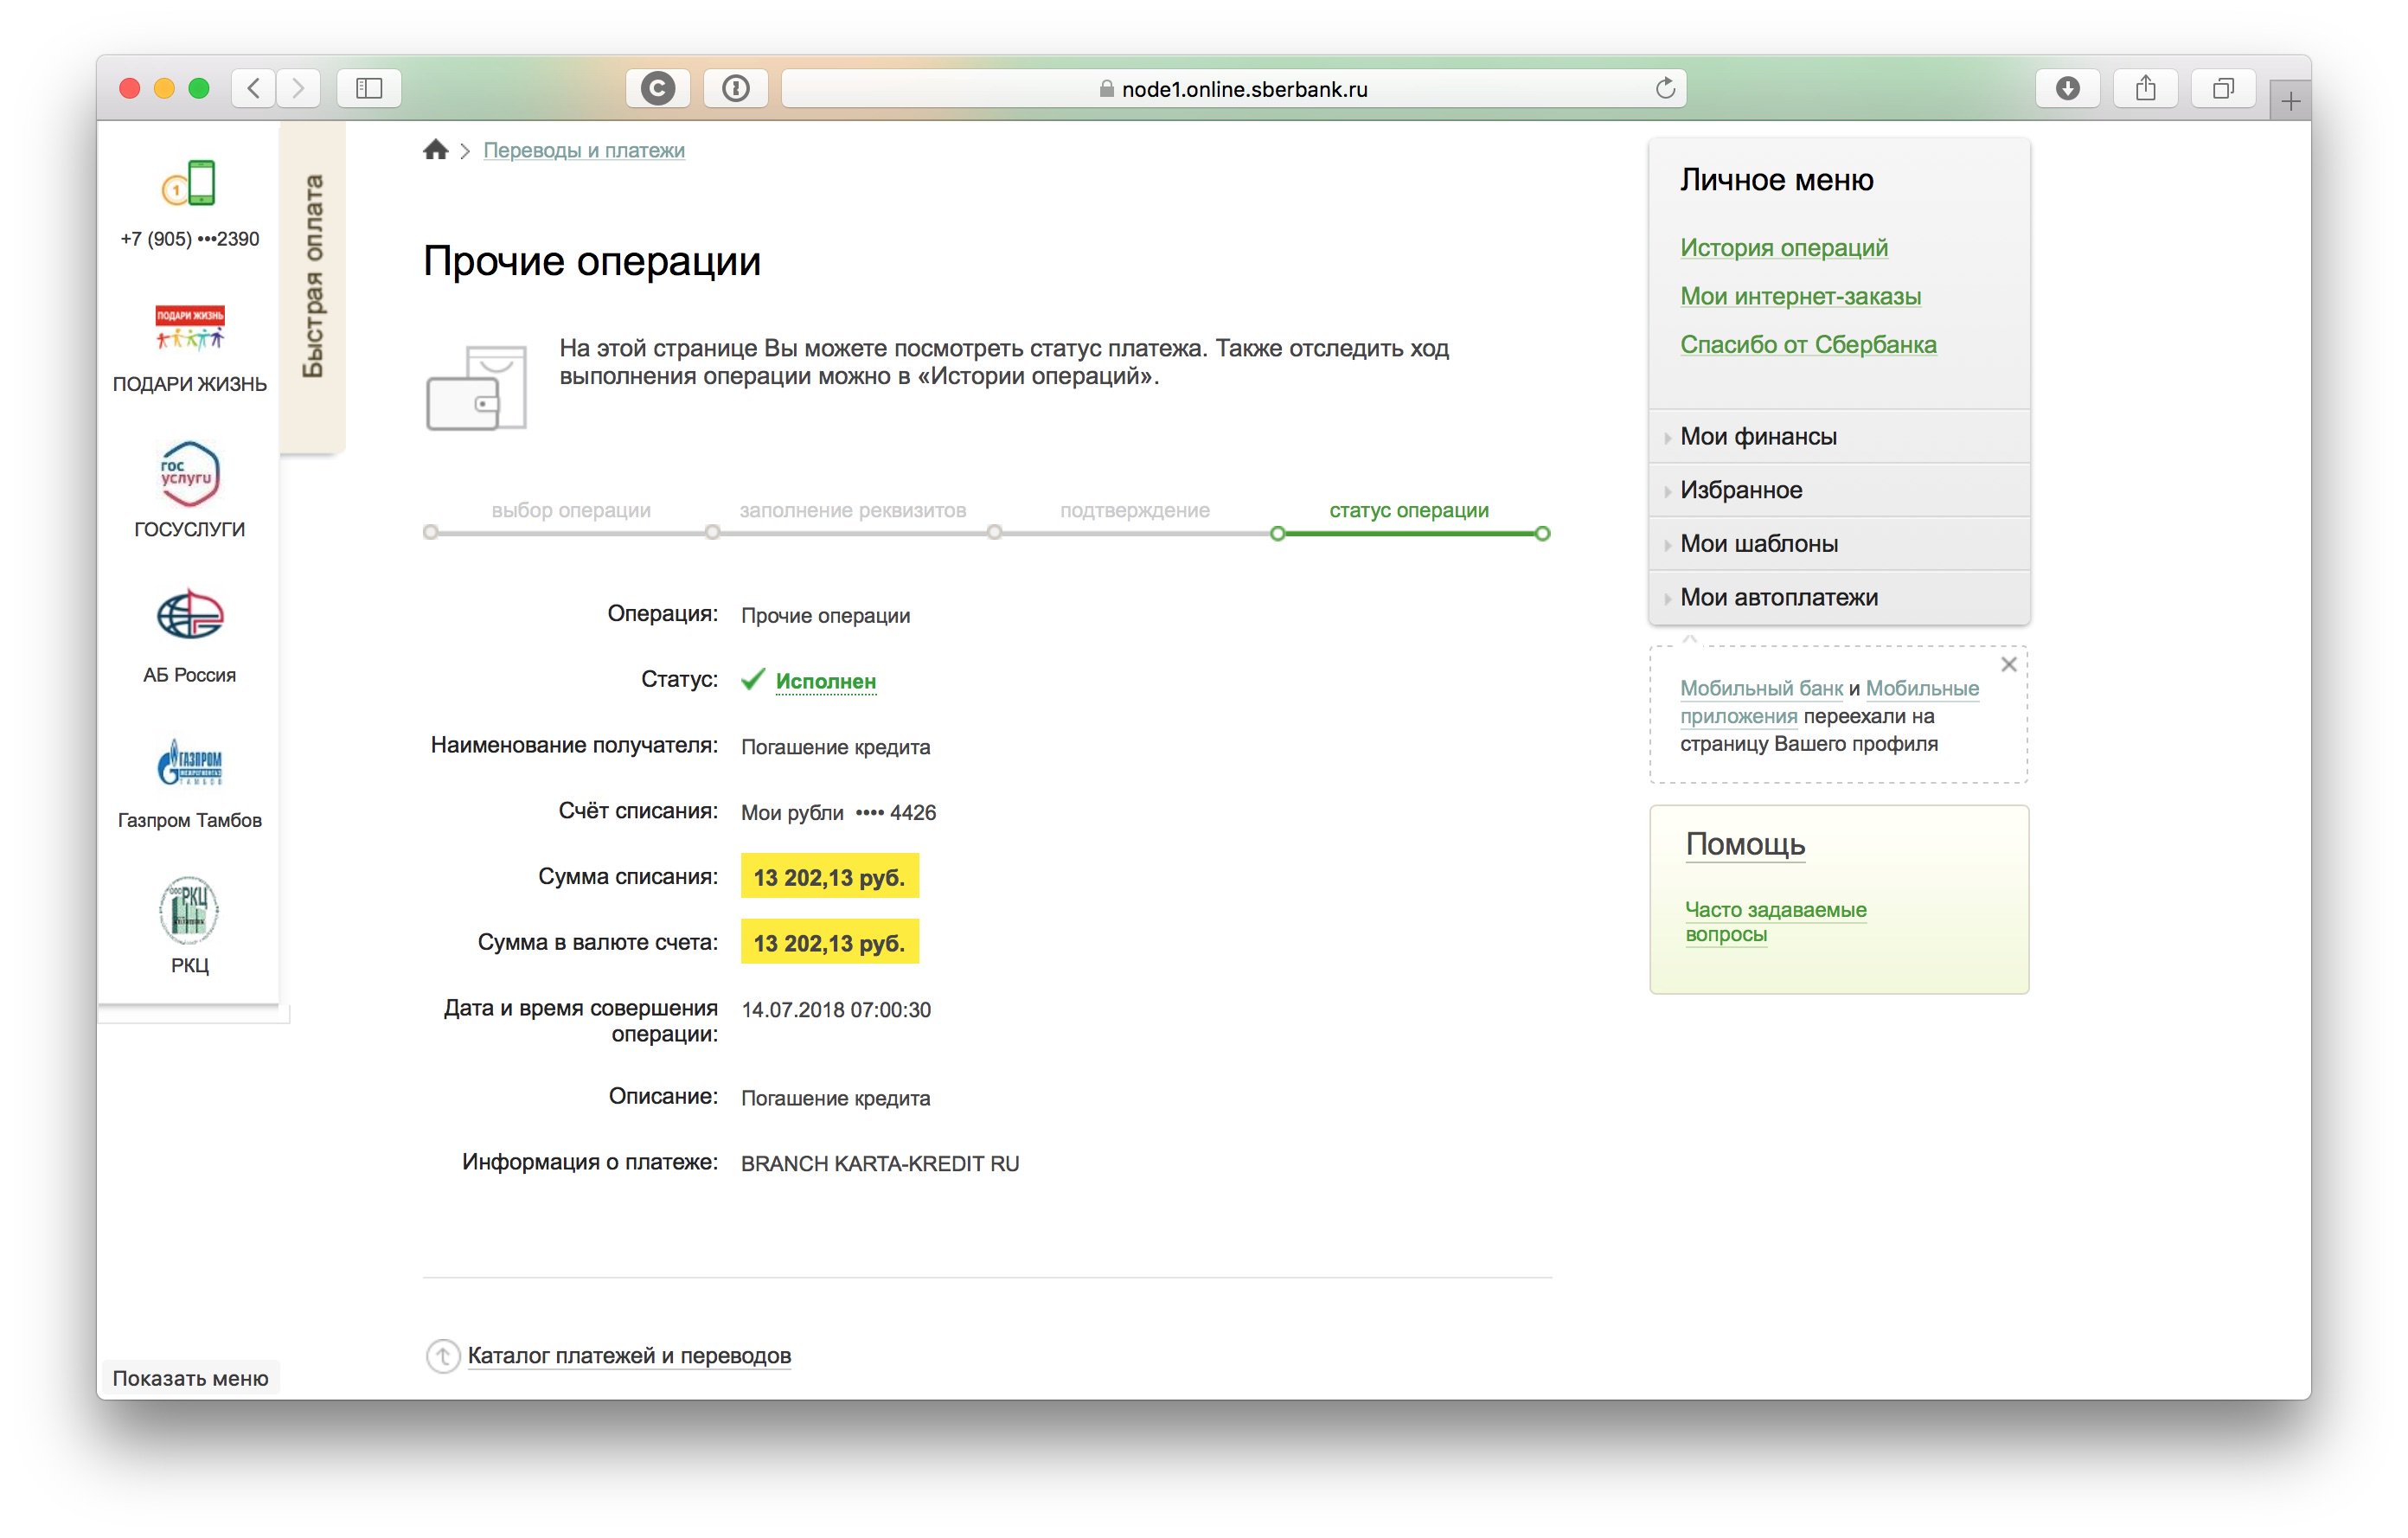This screenshot has width=2408, height=1538.
Task: Select the выбор операции step
Action: pyautogui.click(x=570, y=510)
